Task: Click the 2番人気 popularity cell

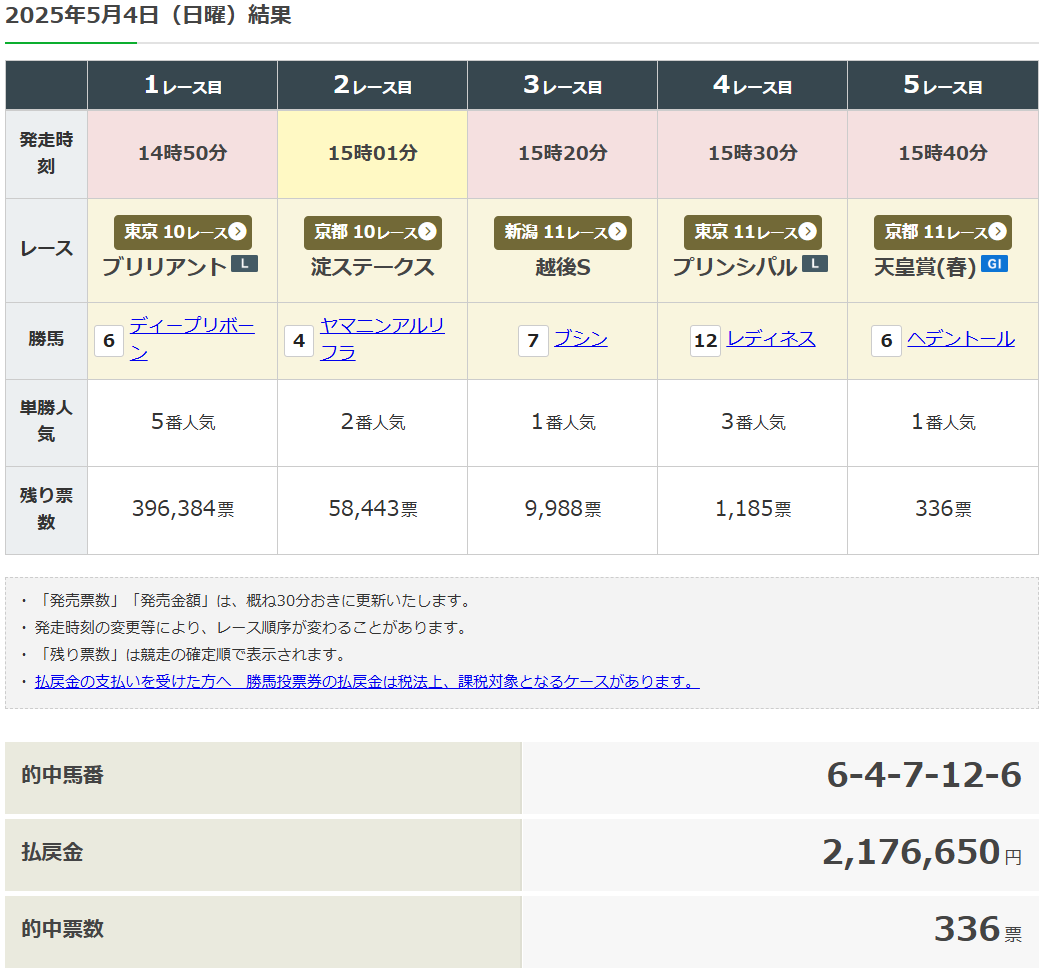Action: click(373, 422)
